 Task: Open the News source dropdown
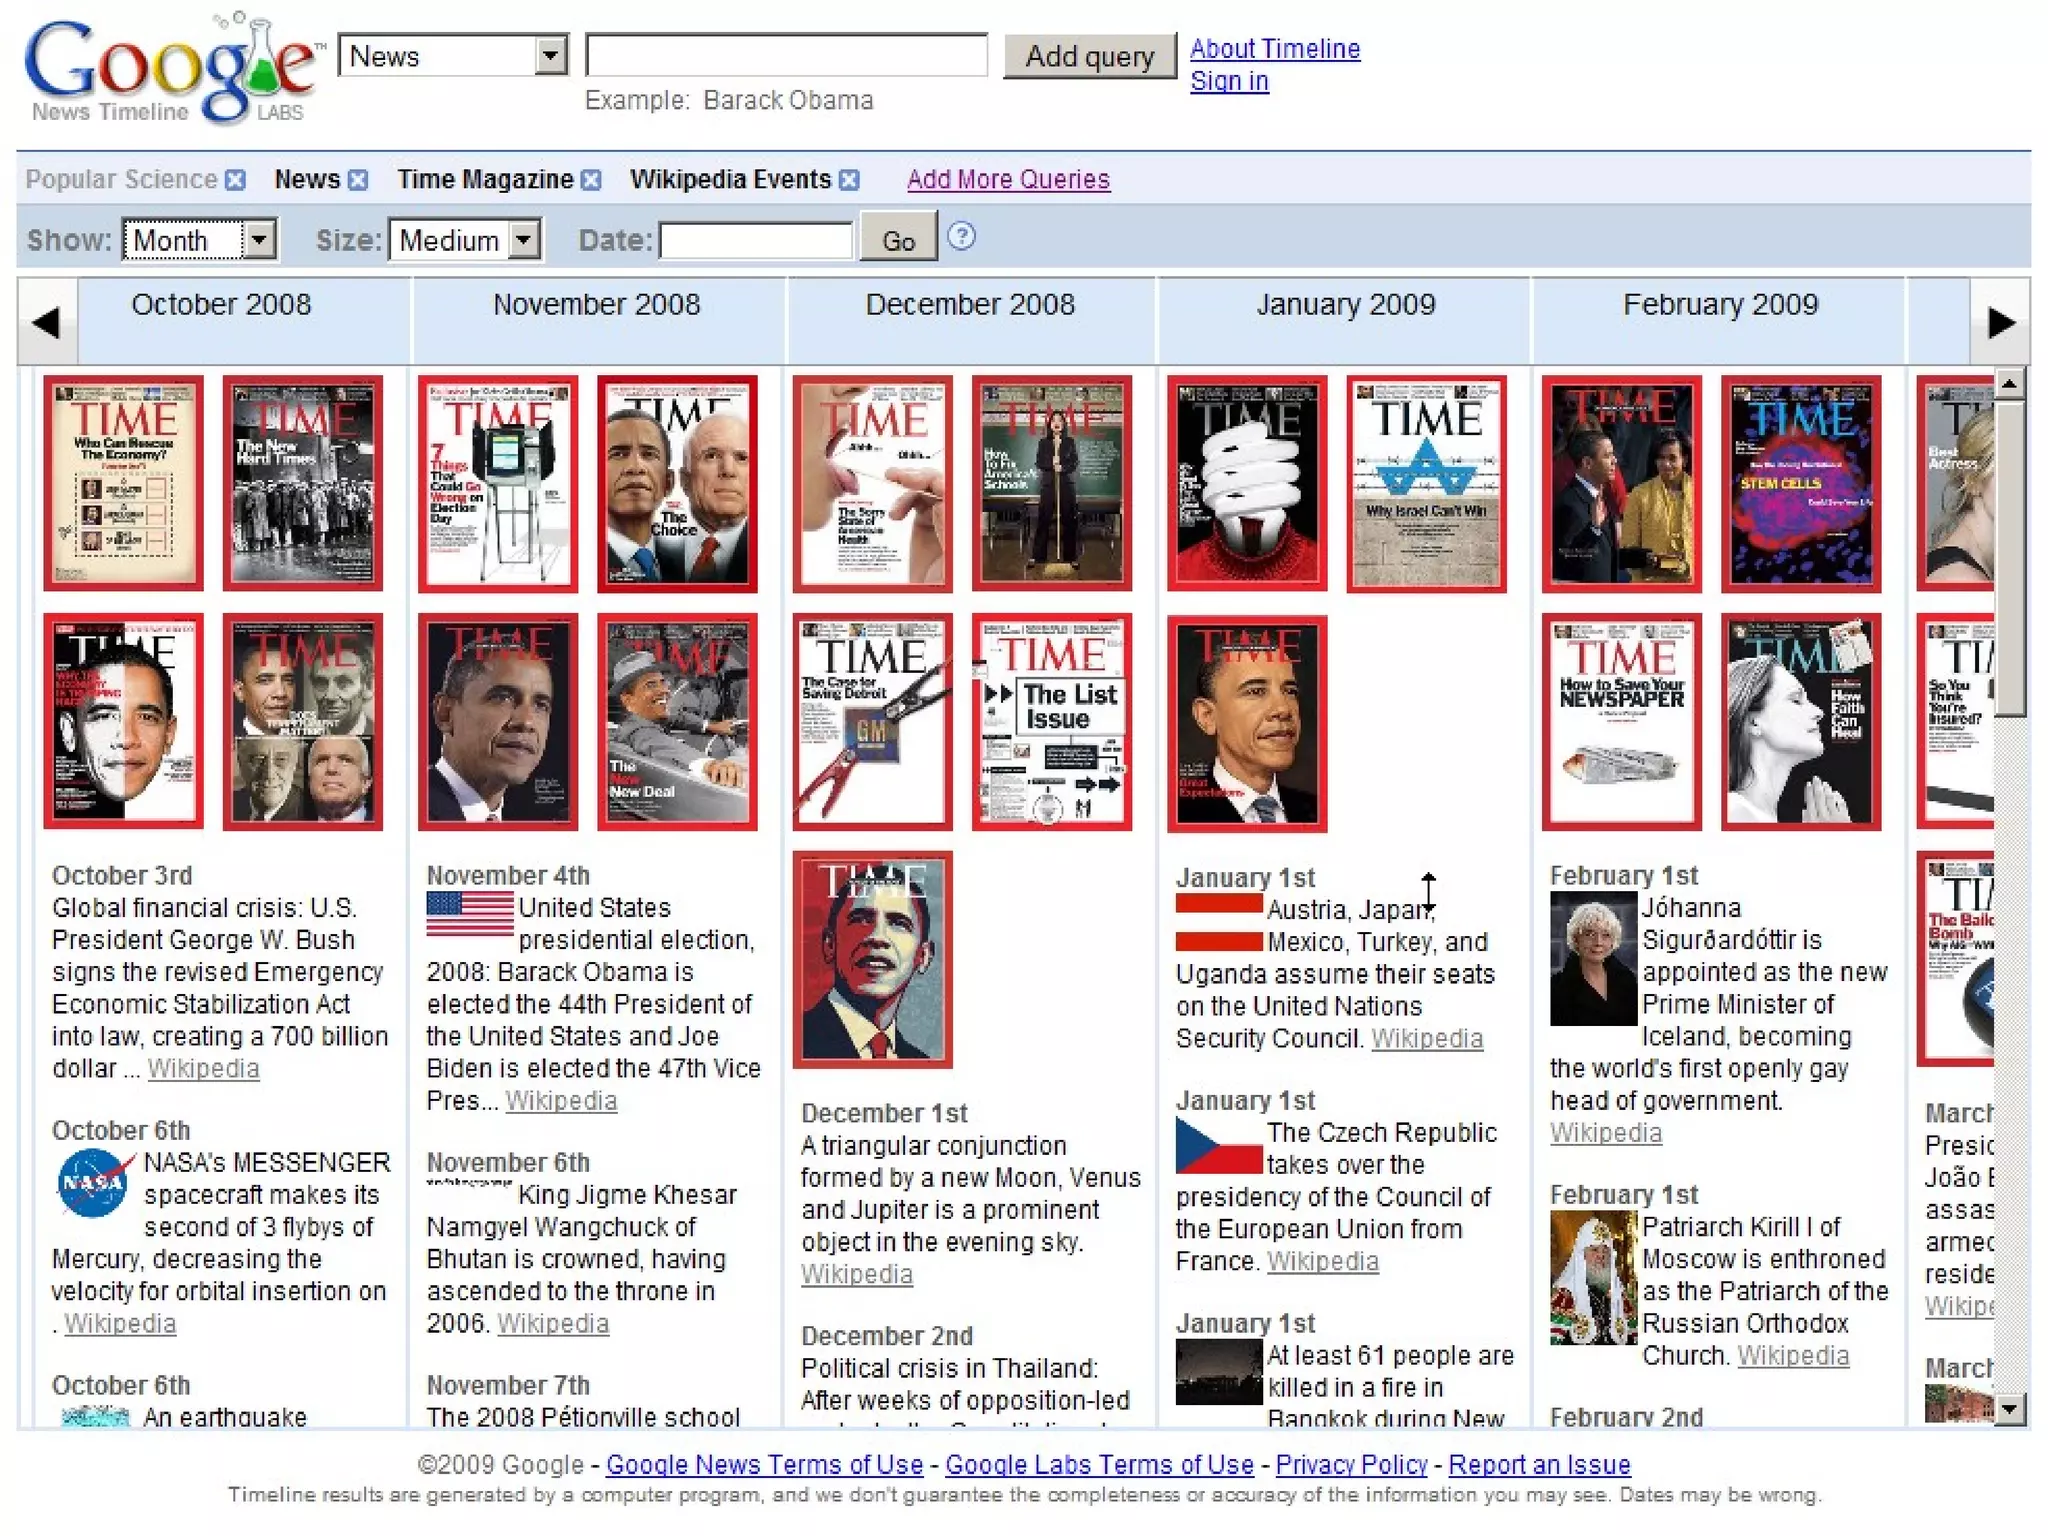(x=550, y=56)
